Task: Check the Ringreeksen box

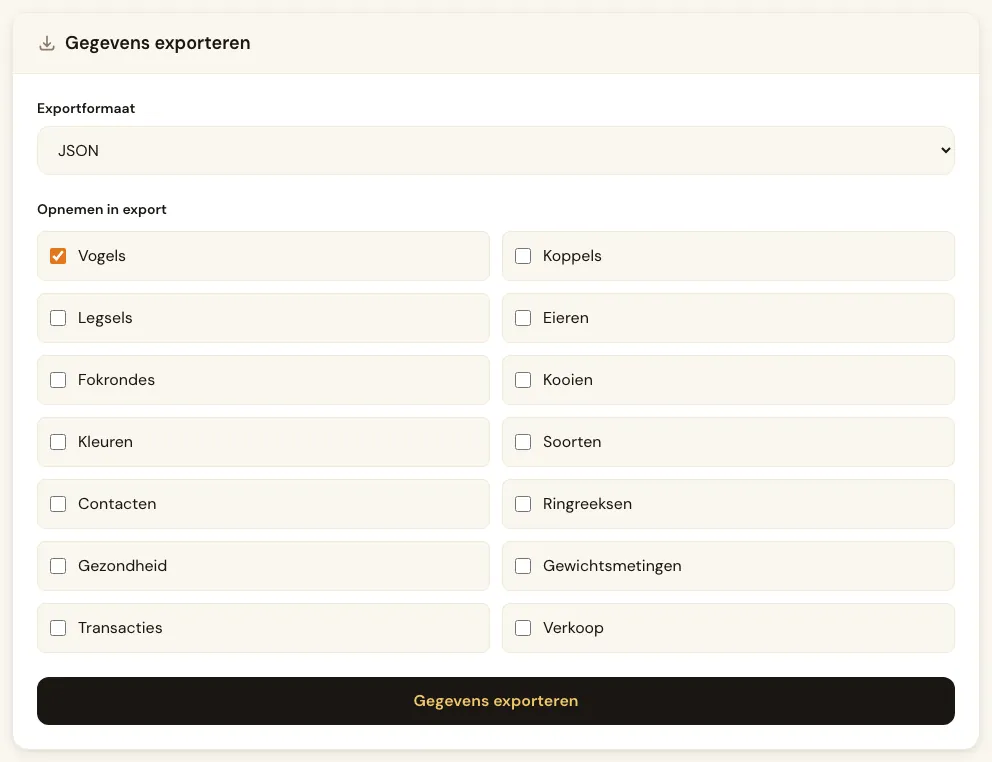Action: tap(523, 504)
